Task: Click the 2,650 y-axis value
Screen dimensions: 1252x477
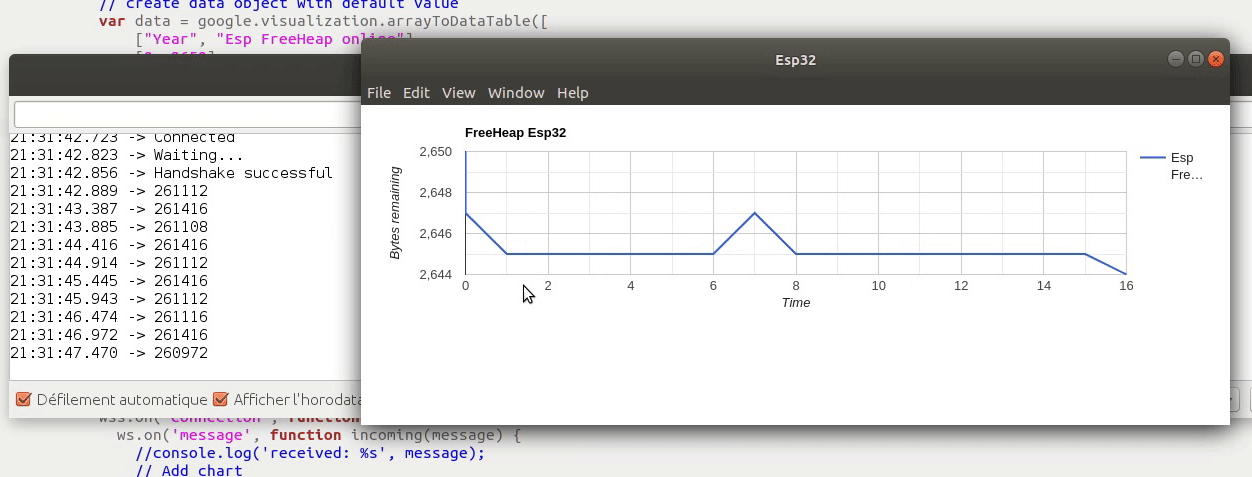Action: (436, 152)
